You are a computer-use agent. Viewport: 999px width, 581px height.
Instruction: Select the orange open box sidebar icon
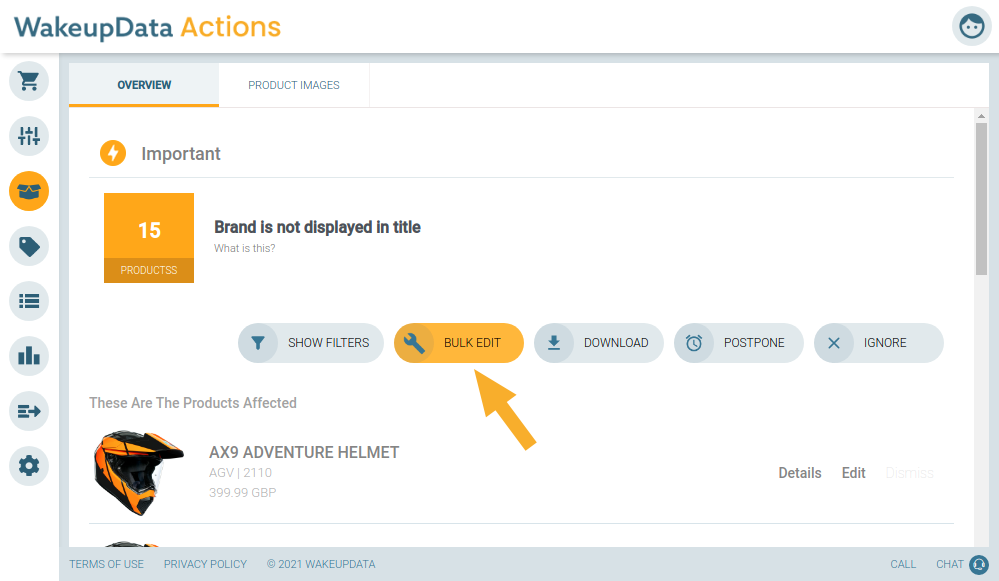pyautogui.click(x=29, y=191)
